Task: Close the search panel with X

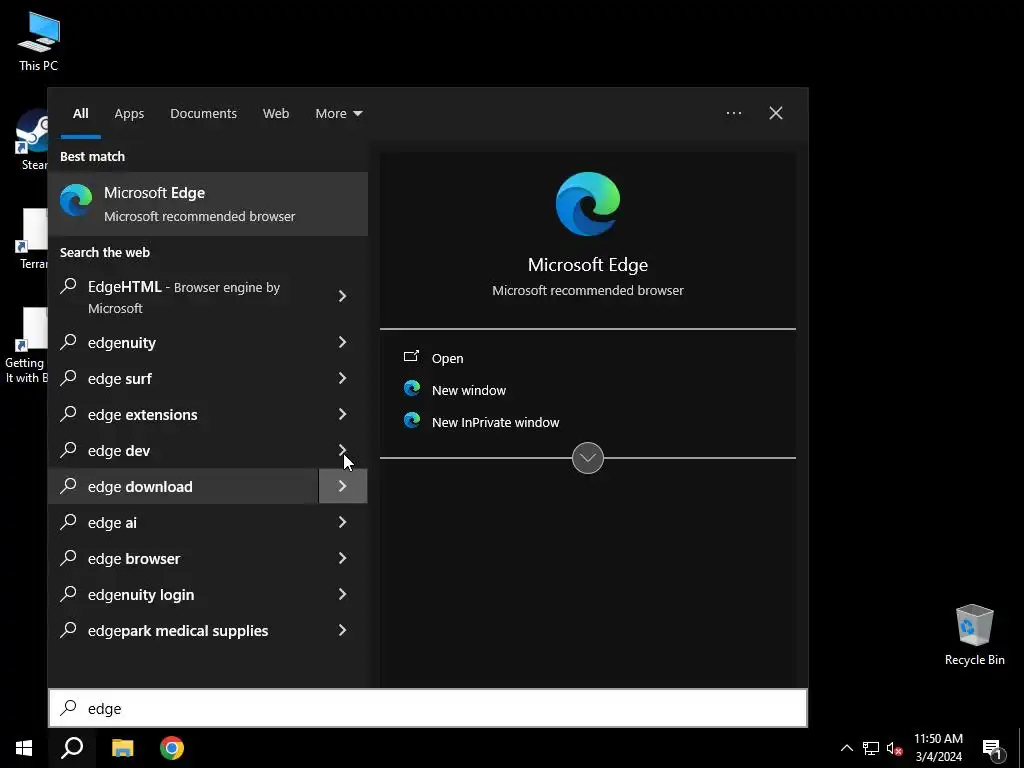Action: tap(775, 113)
